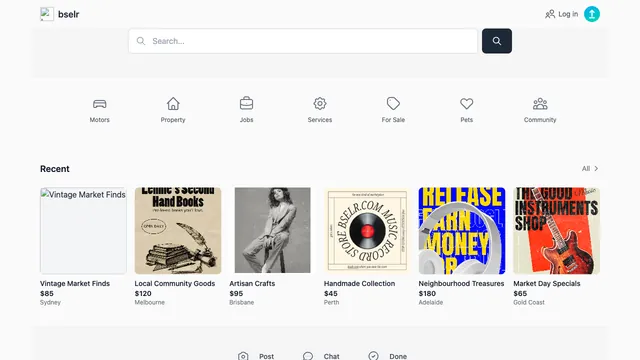
Task: Open Vintage Market Finds thumbnail
Action: click(x=83, y=231)
